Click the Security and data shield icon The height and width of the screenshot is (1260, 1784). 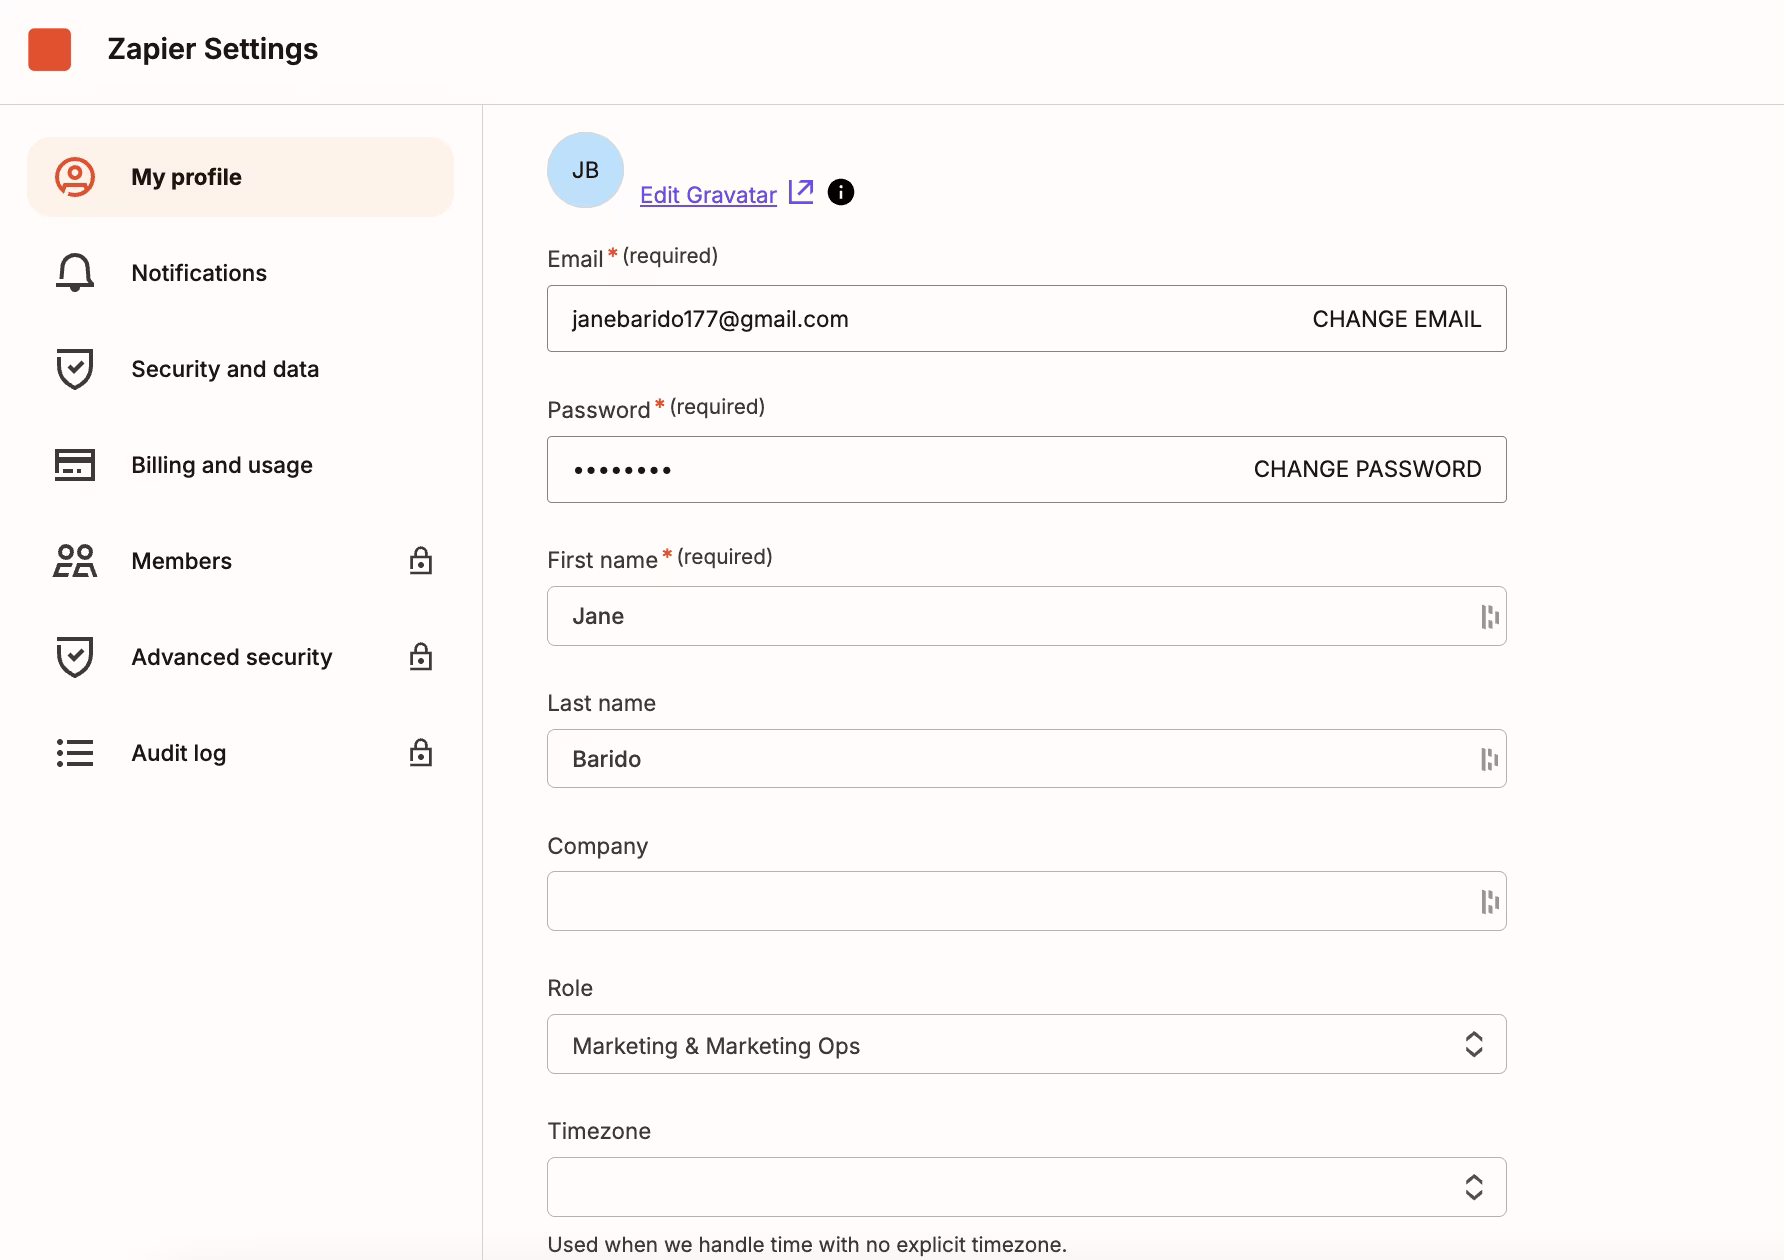coord(75,369)
